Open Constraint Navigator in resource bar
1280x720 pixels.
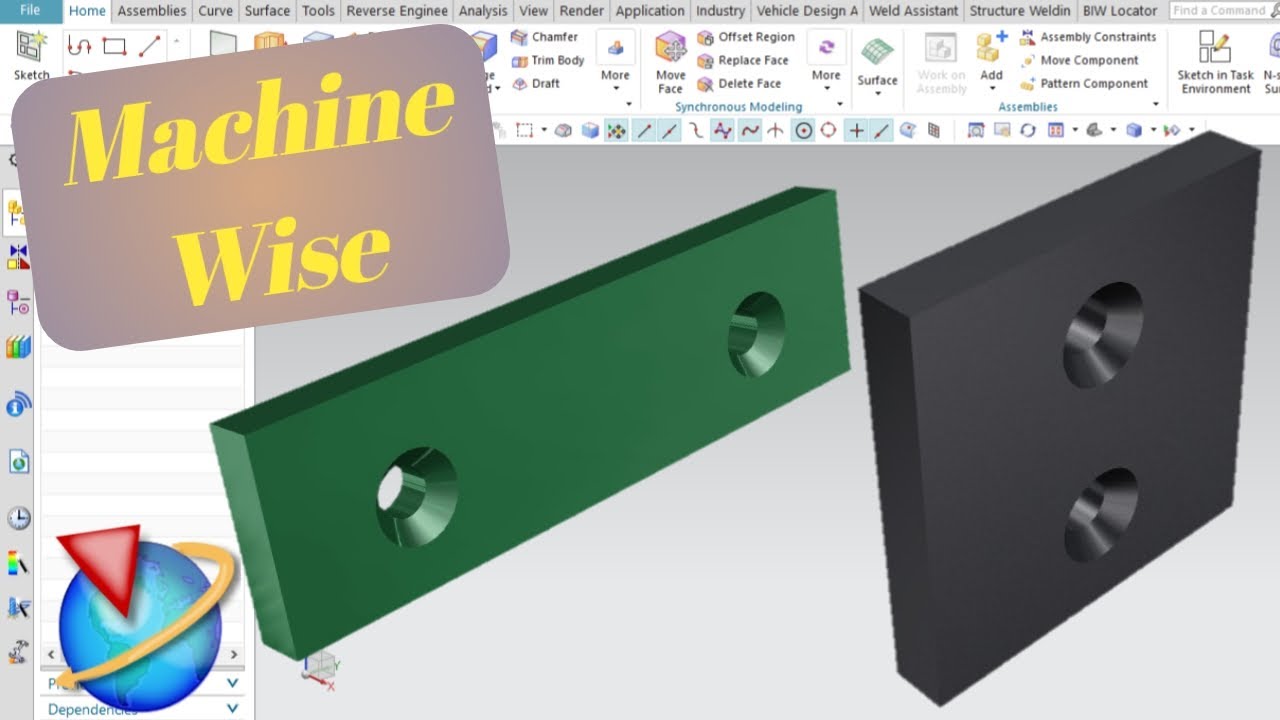[x=18, y=257]
